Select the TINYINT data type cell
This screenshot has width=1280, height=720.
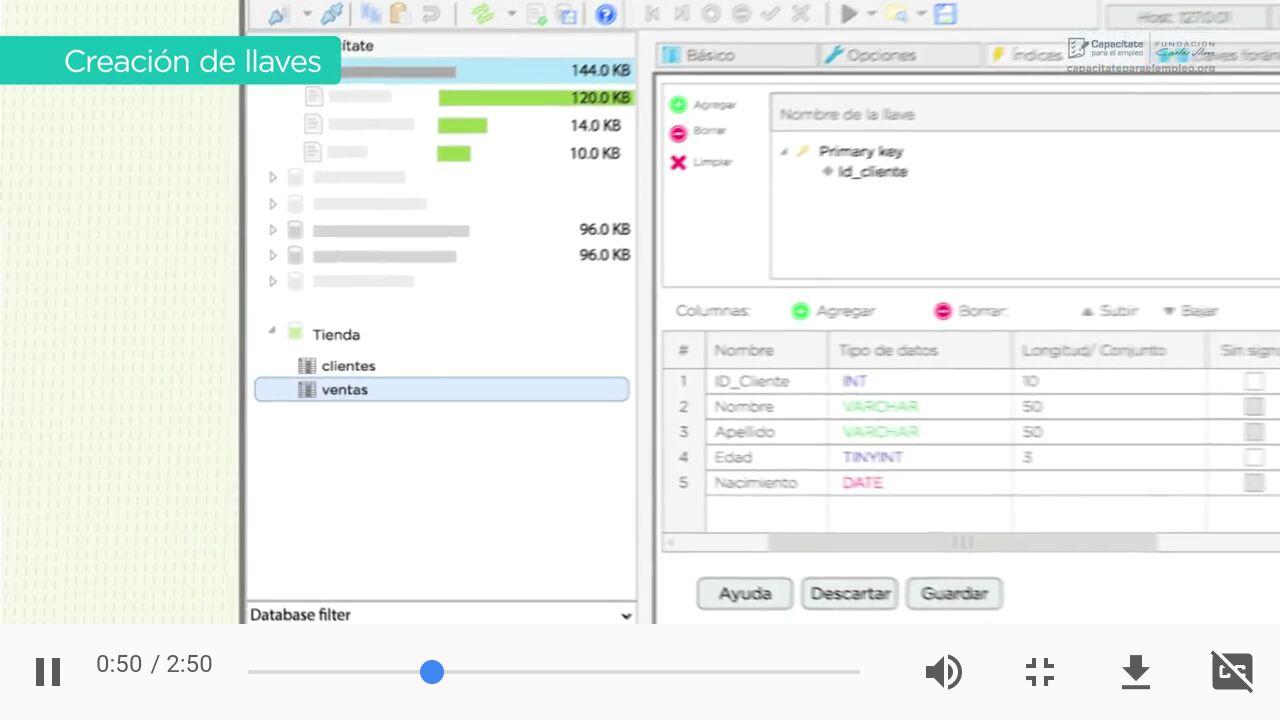pos(920,457)
